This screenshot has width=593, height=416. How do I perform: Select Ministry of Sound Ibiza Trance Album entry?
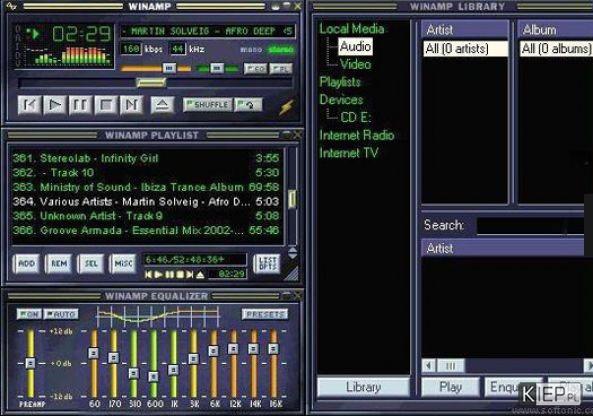pos(146,187)
